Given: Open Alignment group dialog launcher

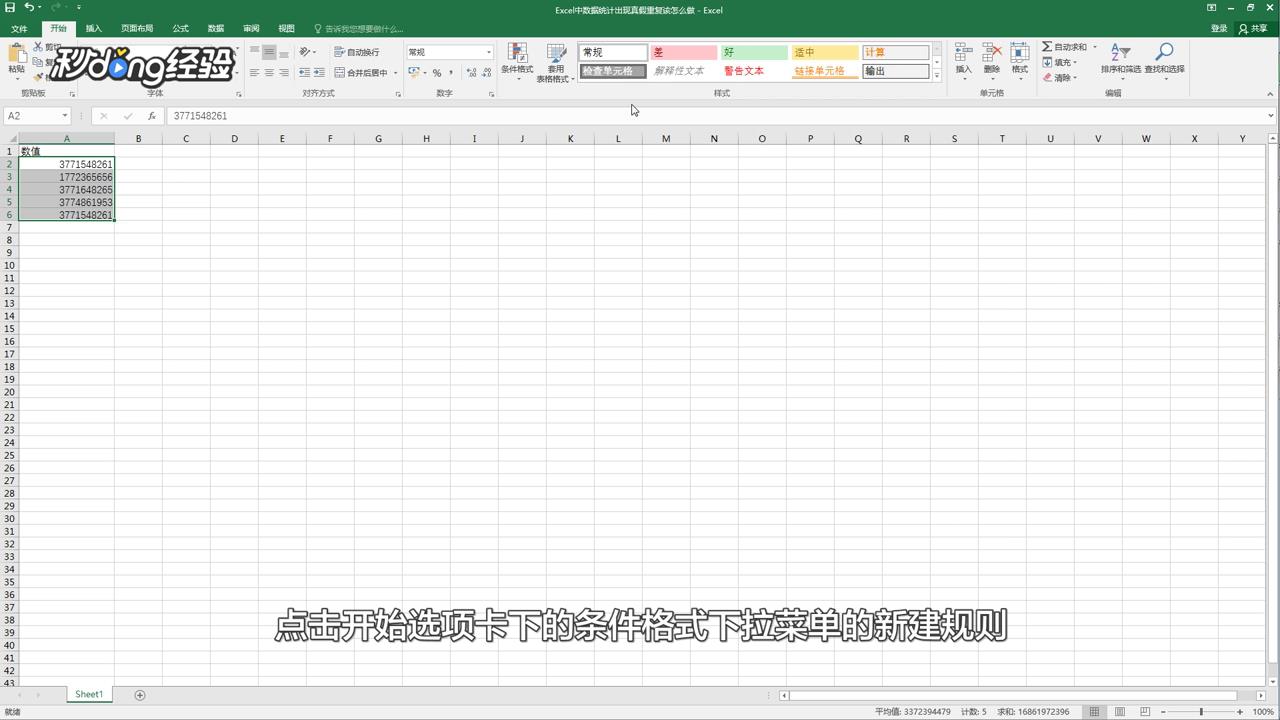Looking at the screenshot, I should click(397, 94).
